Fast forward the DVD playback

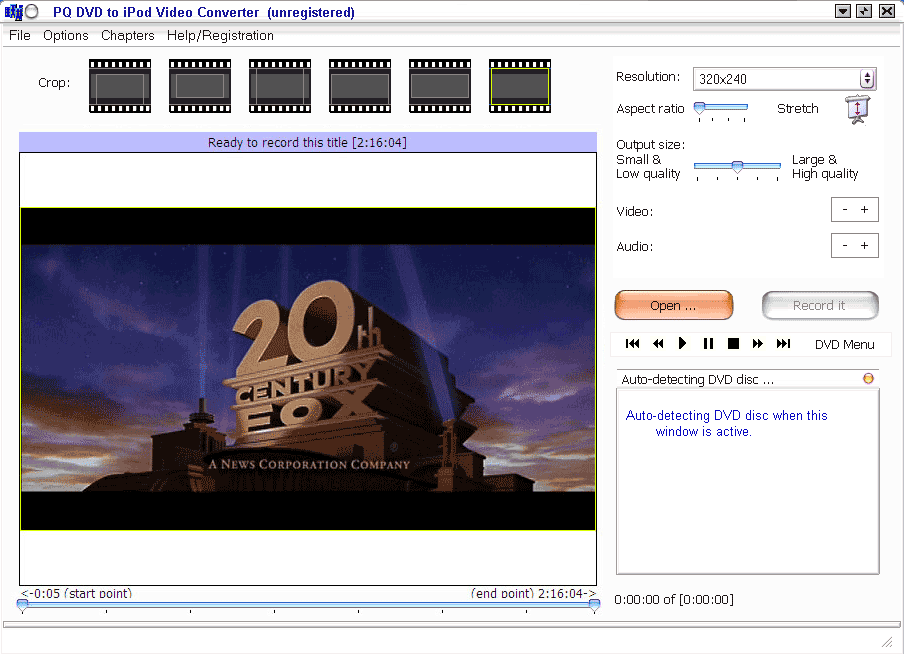pos(758,344)
